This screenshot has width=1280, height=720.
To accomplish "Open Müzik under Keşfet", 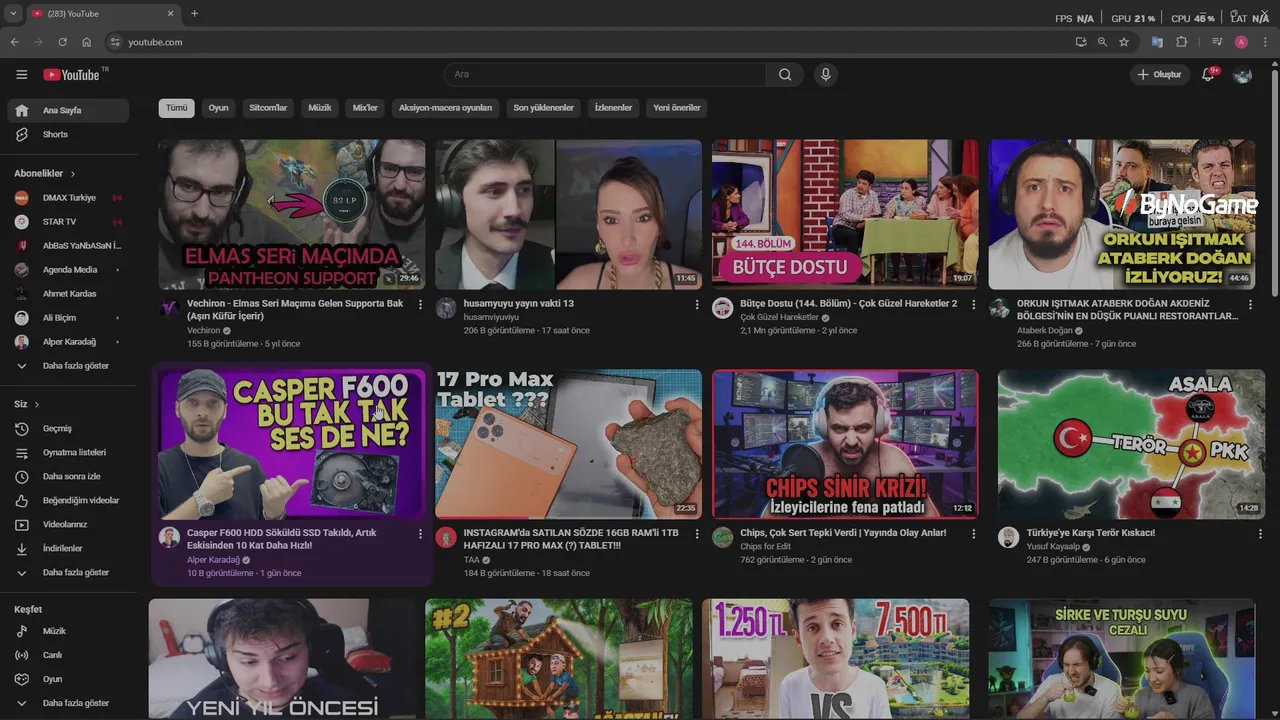I will point(66,631).
